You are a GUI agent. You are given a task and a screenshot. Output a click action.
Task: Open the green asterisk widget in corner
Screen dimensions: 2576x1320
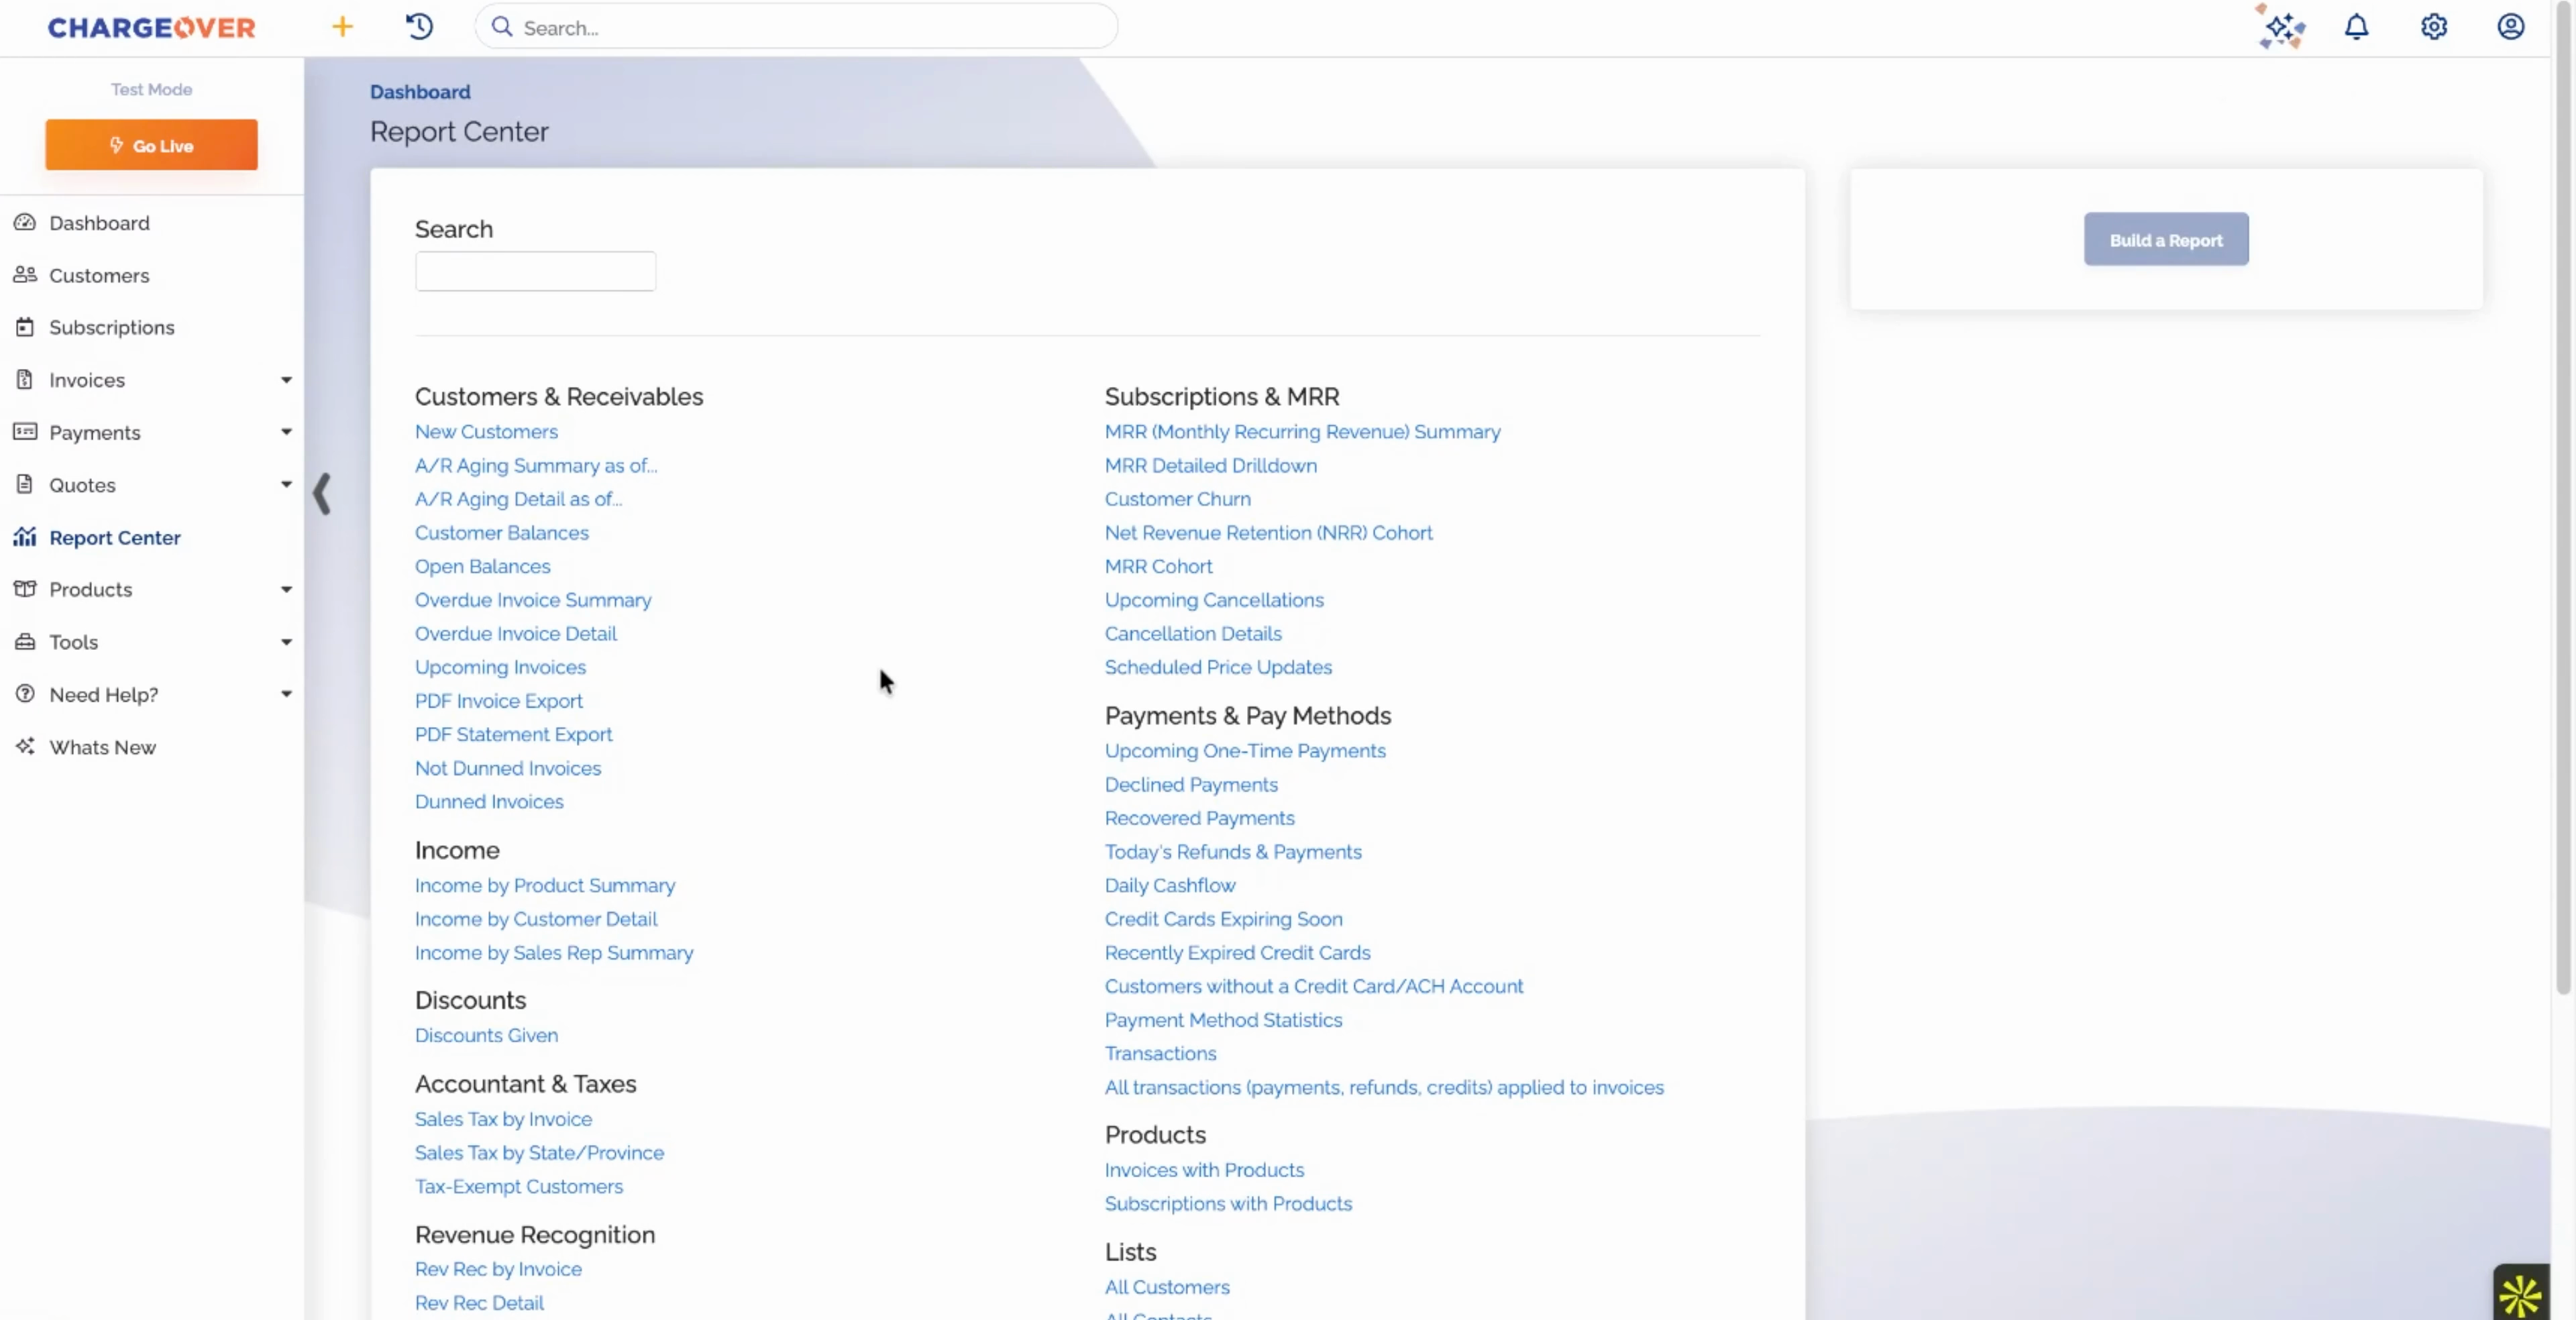point(2520,1295)
